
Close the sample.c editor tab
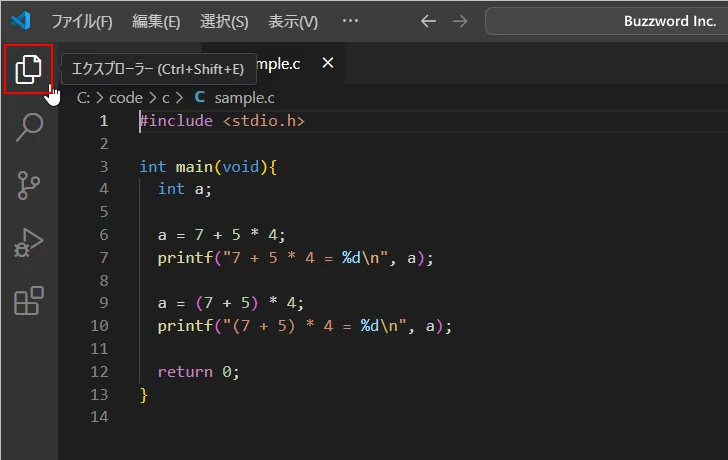[328, 63]
